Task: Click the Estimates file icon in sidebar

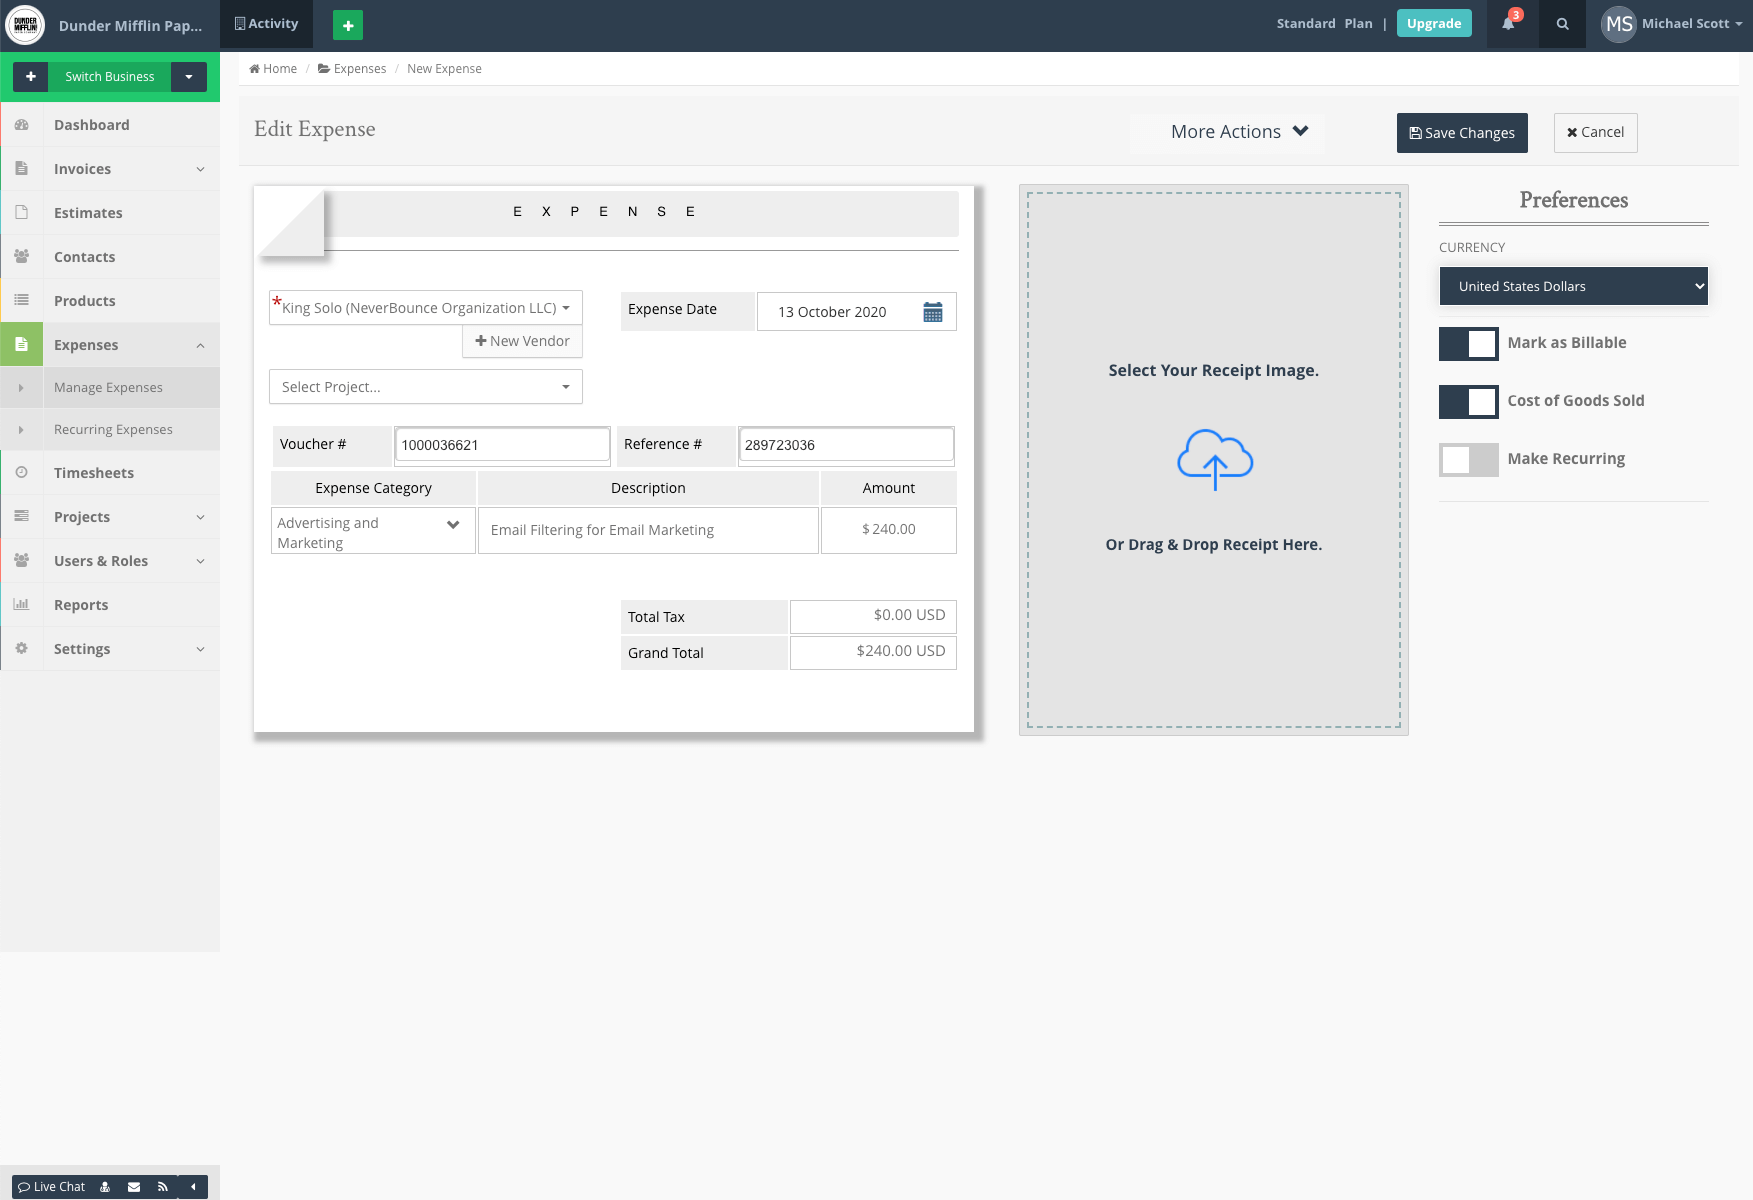Action: [x=22, y=213]
